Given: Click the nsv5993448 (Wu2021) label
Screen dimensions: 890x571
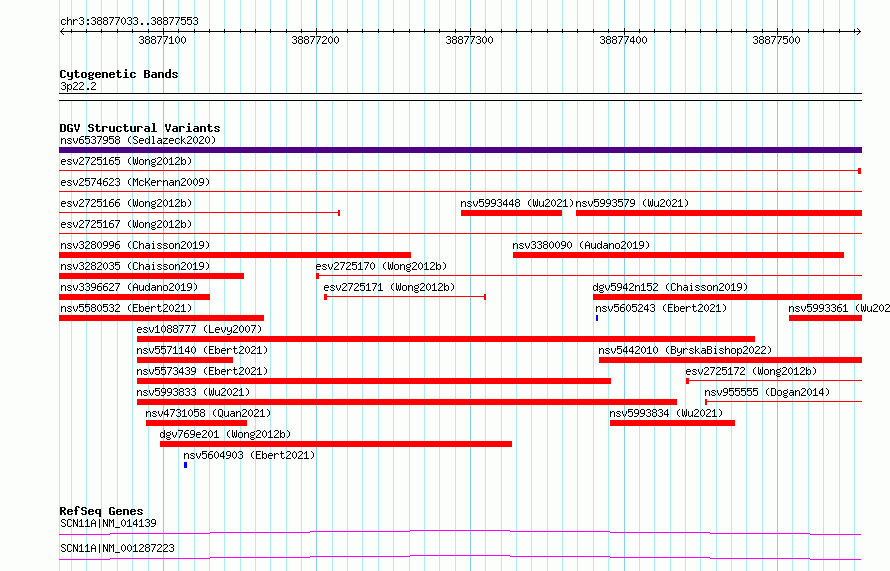Looking at the screenshot, I should point(517,203).
